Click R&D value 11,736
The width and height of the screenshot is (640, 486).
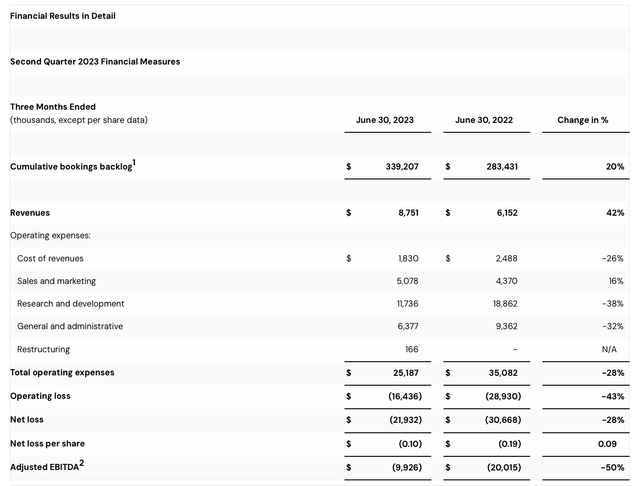(x=408, y=304)
